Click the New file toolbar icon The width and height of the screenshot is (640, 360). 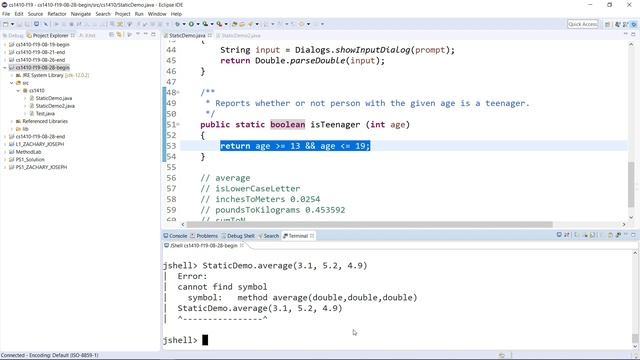click(6, 24)
